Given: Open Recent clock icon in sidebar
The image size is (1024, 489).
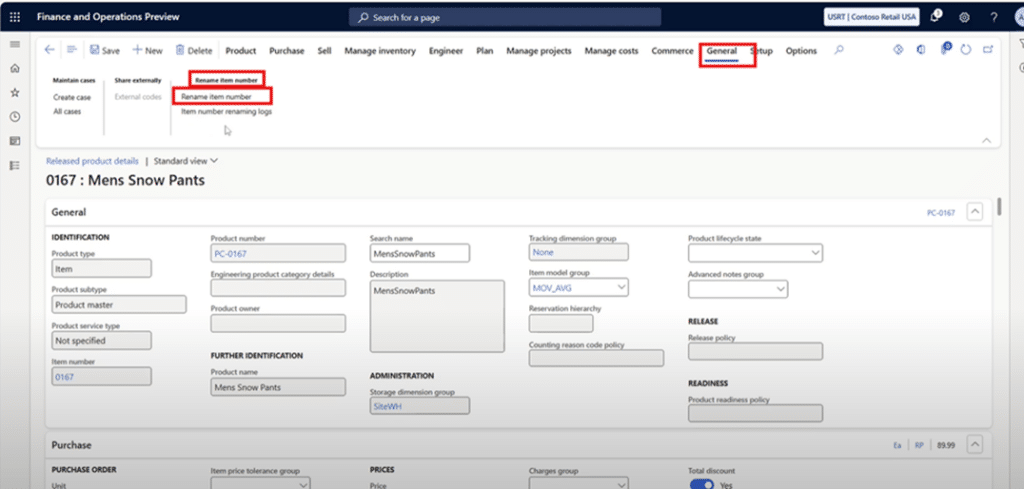Looking at the screenshot, I should pyautogui.click(x=14, y=117).
